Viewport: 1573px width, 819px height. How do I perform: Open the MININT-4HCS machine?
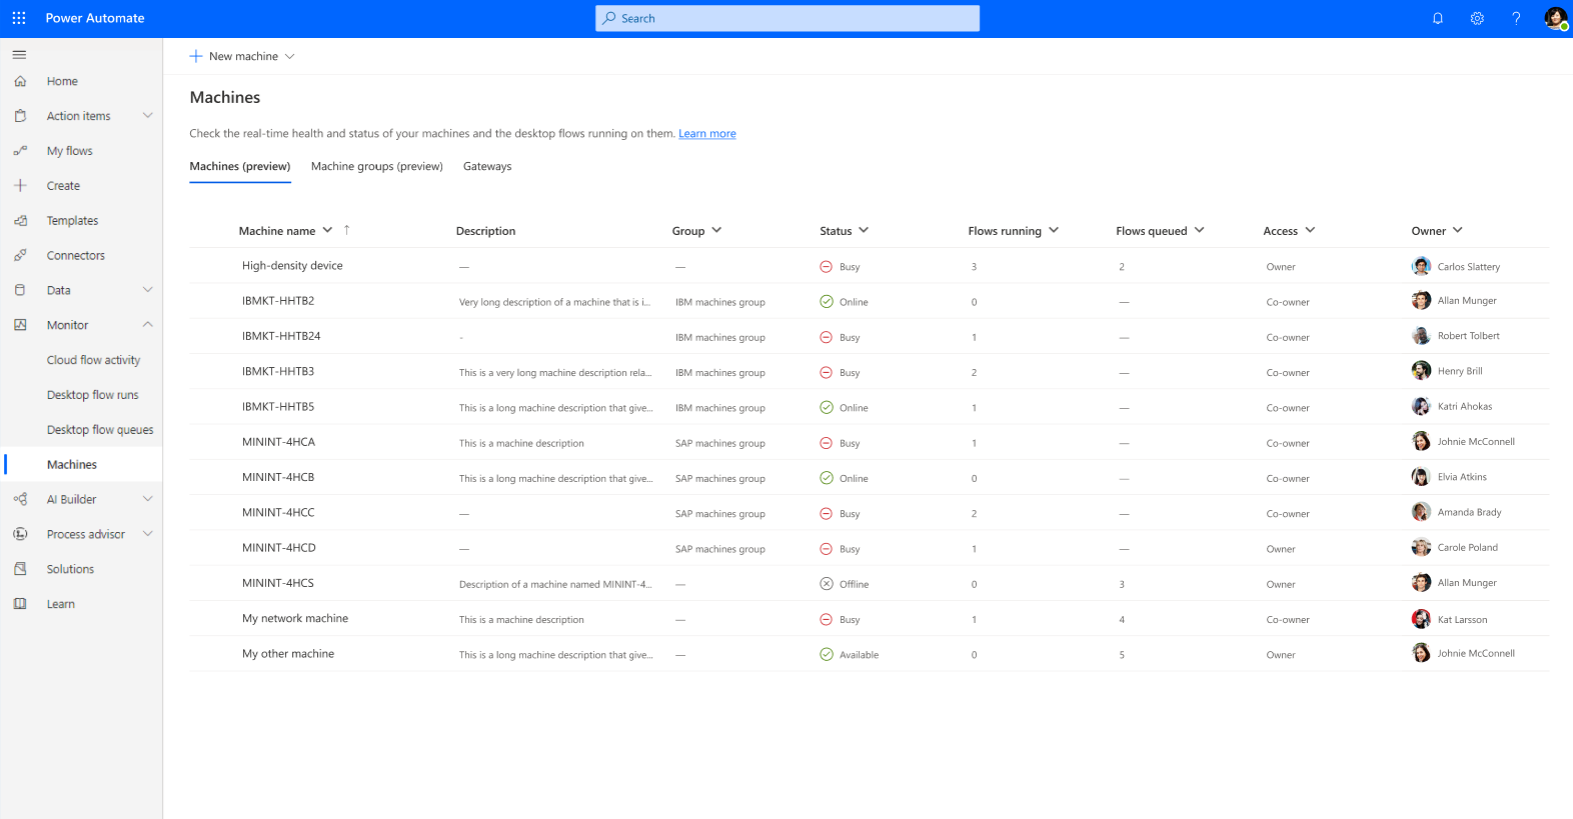[x=278, y=583]
